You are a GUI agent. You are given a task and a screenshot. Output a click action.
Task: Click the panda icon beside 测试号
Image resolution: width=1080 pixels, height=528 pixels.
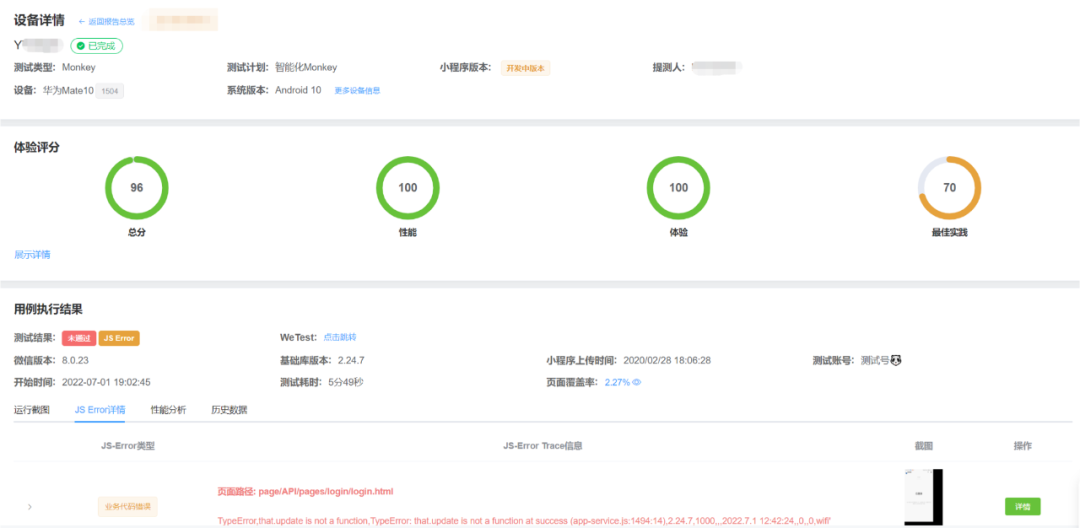click(x=896, y=360)
